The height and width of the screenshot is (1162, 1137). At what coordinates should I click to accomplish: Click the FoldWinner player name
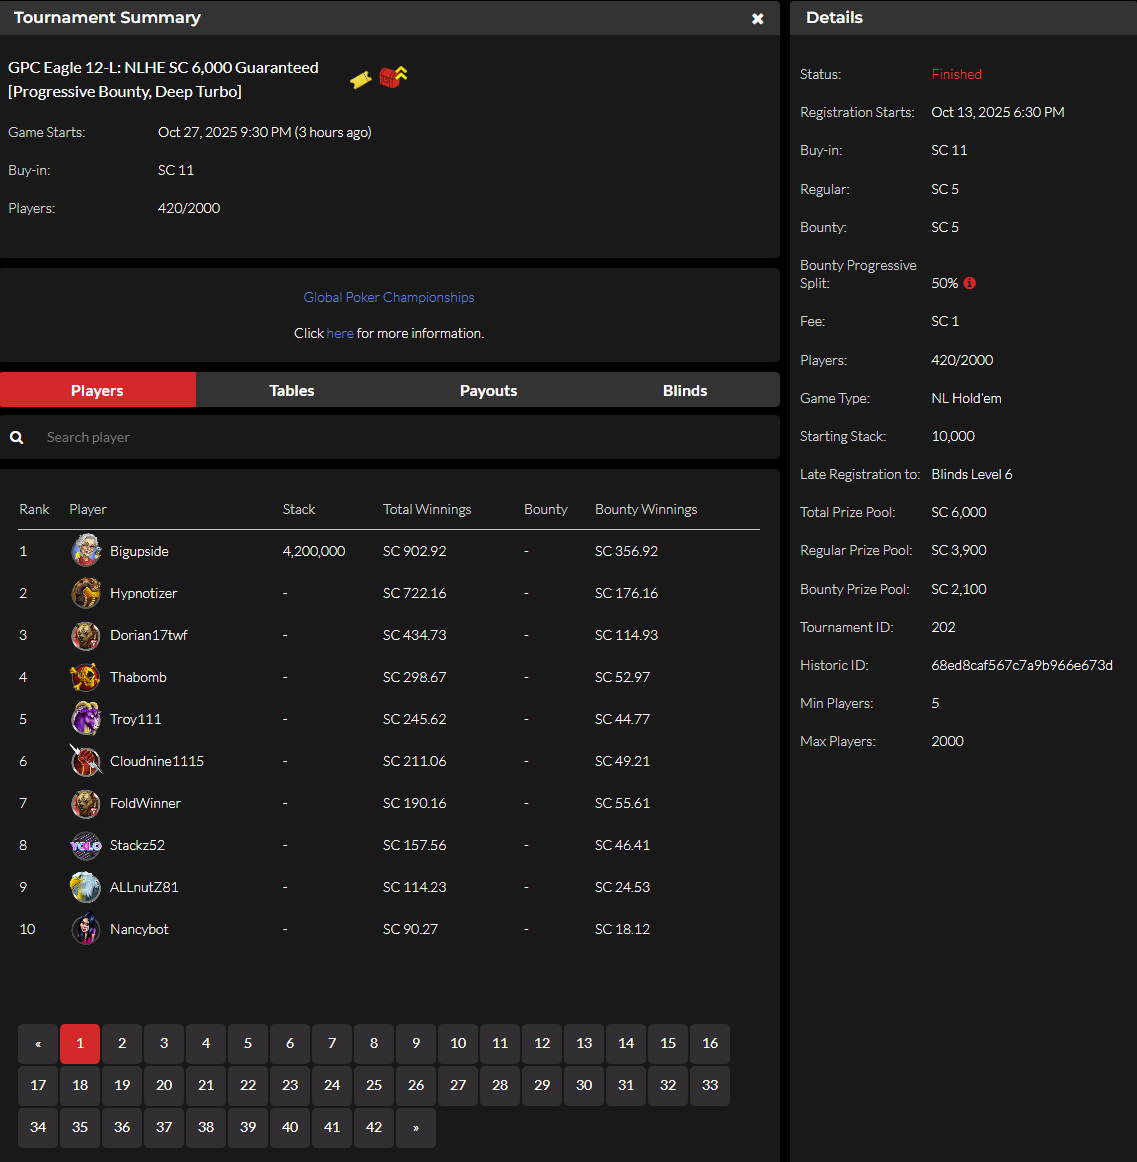[x=145, y=803]
